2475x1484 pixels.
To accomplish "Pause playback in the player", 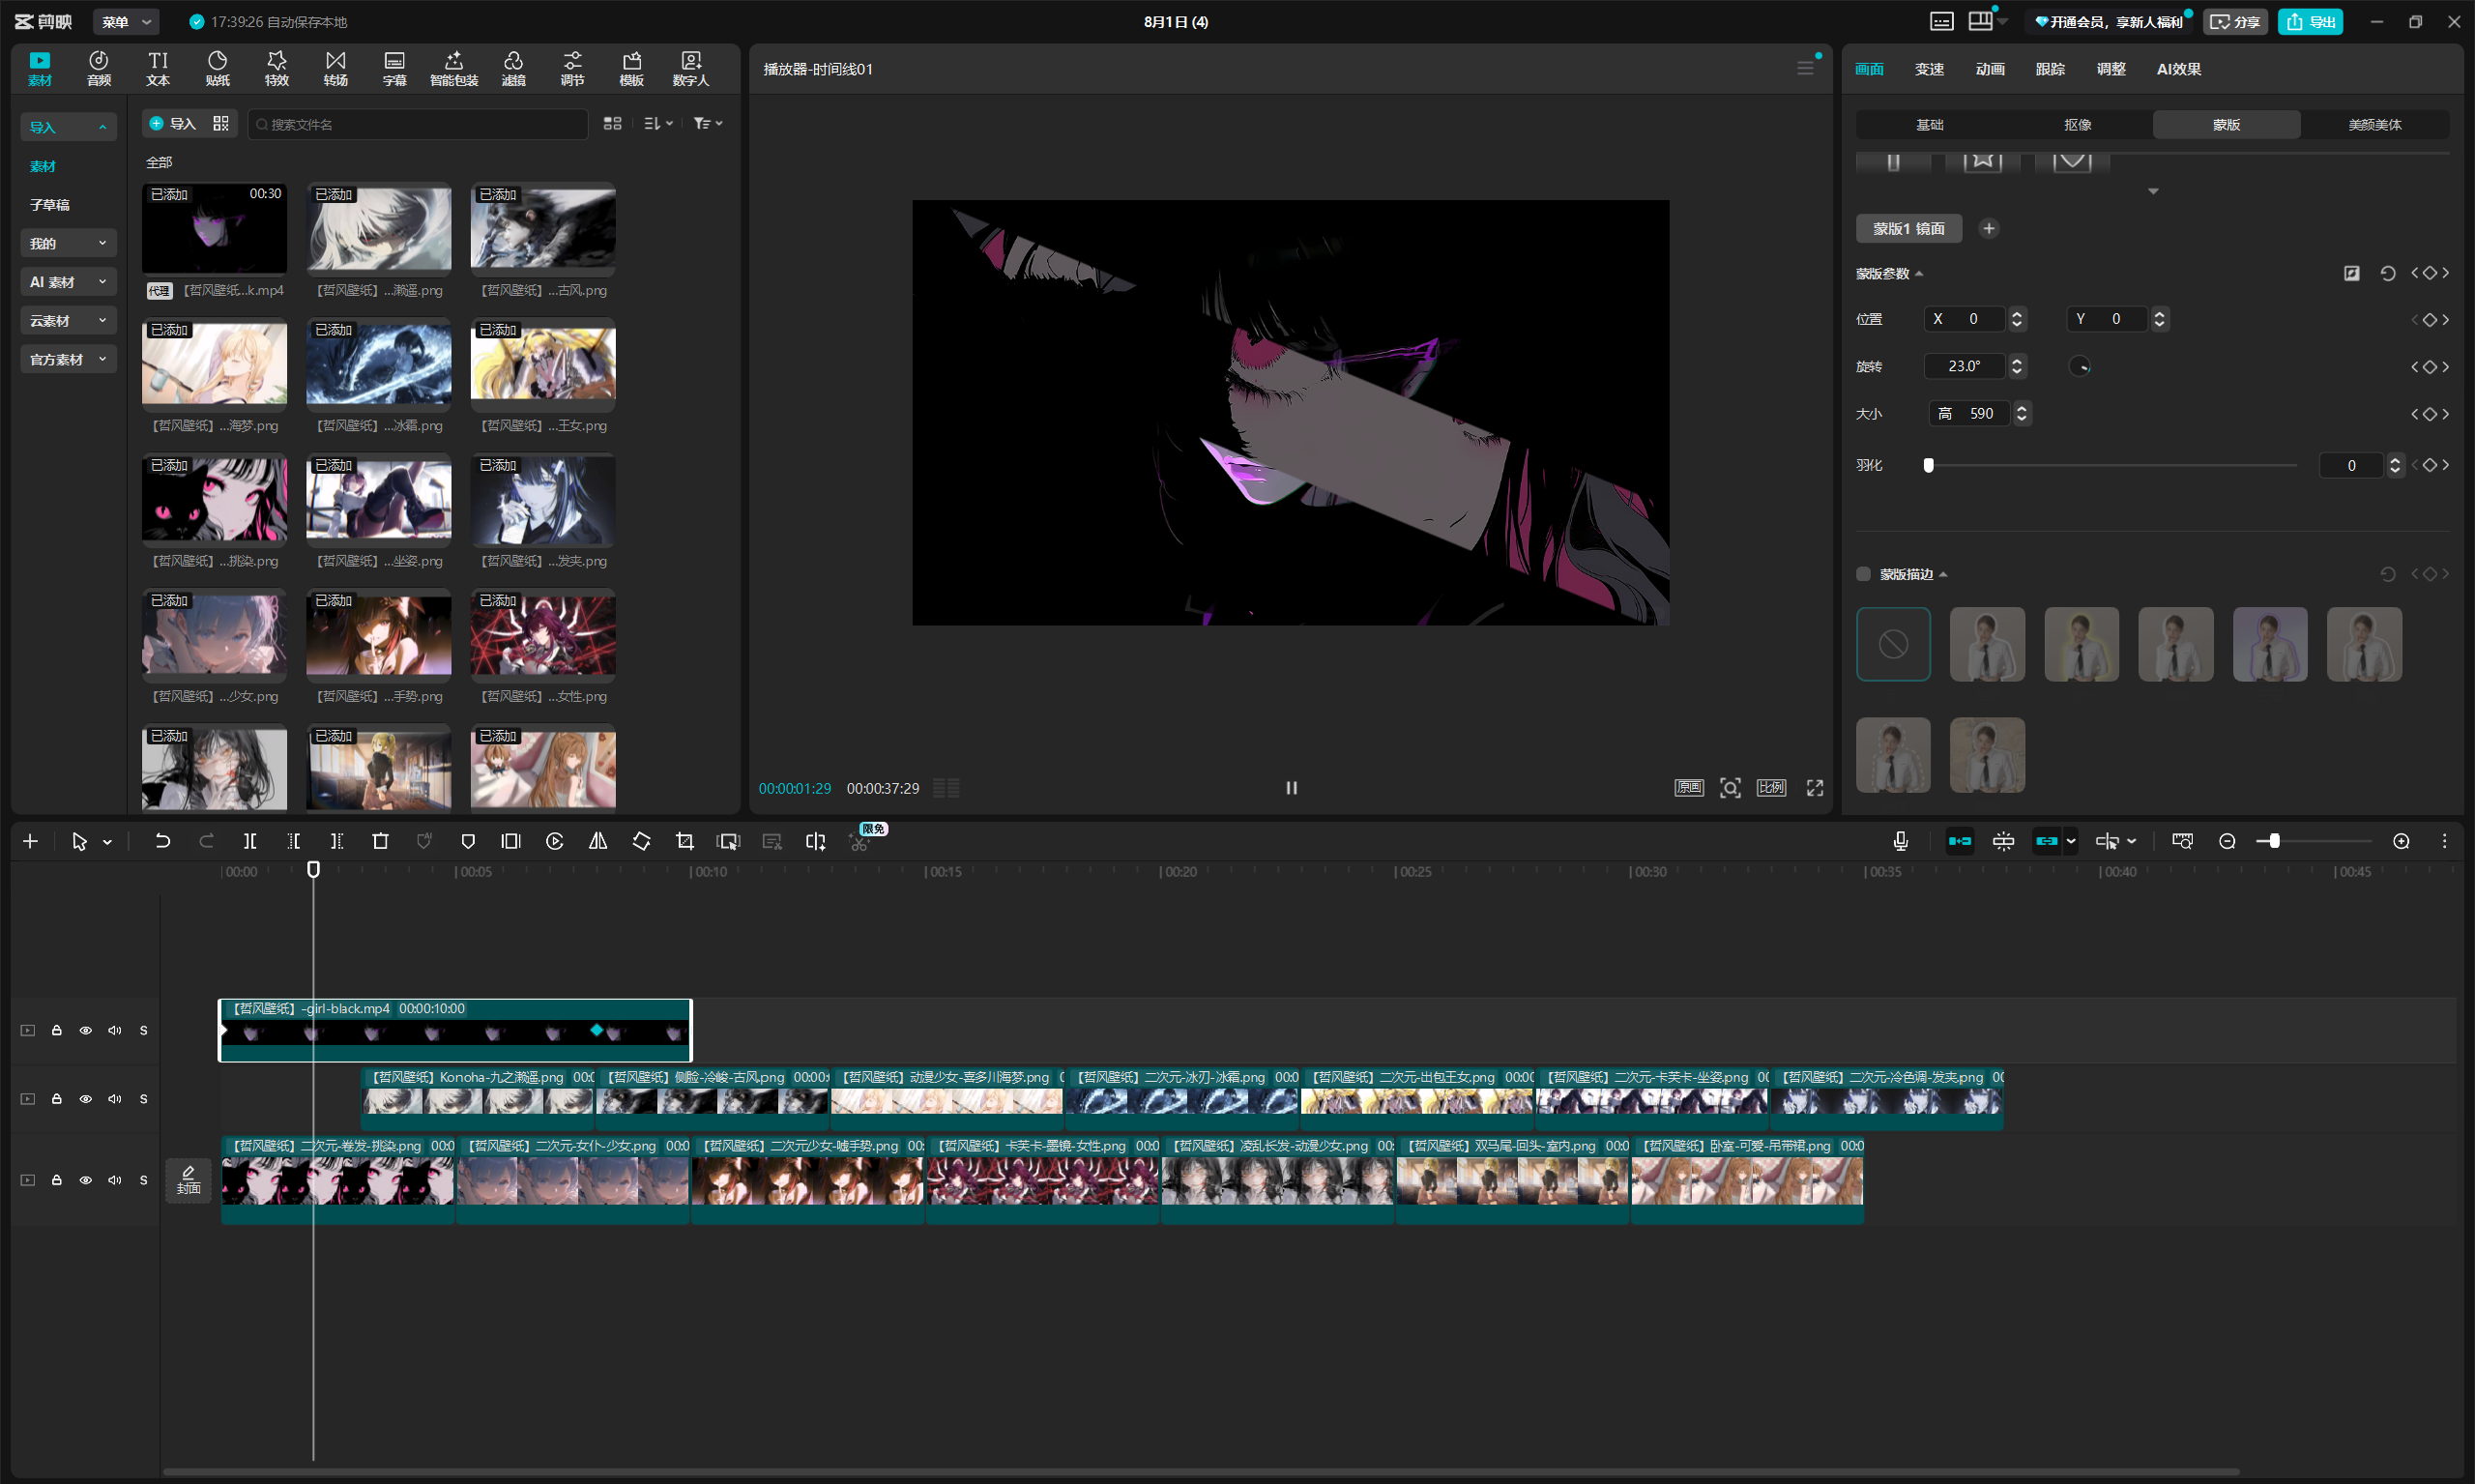I will [x=1291, y=788].
